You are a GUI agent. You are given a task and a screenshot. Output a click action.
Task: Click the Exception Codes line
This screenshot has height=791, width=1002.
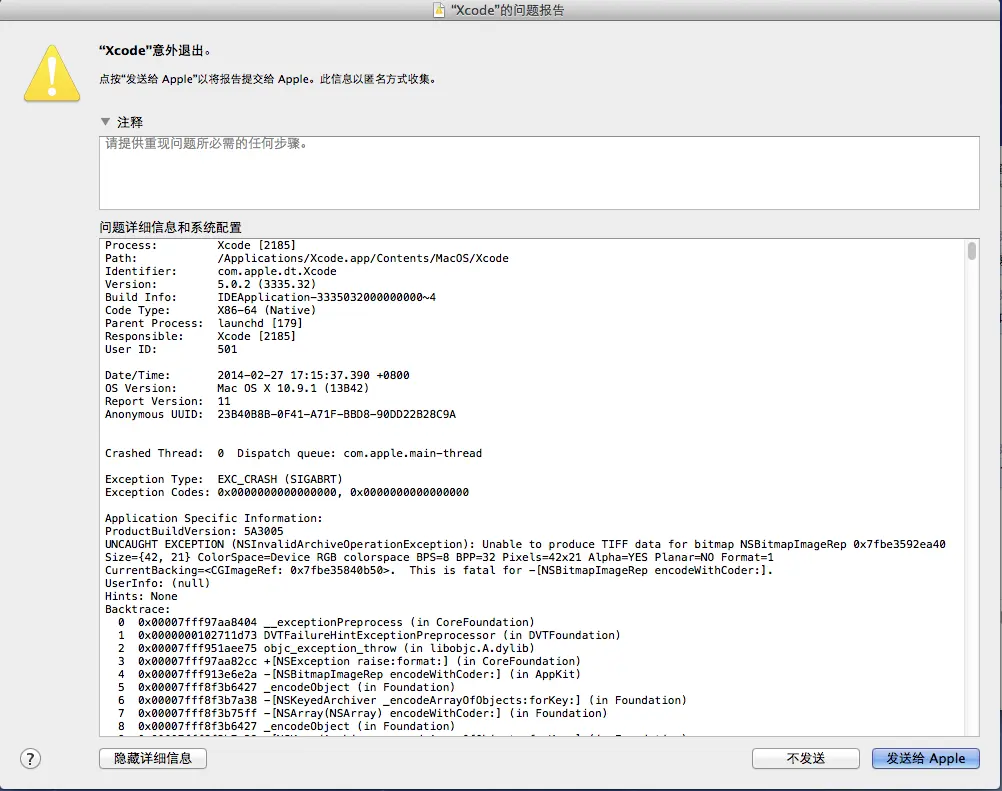coord(287,492)
